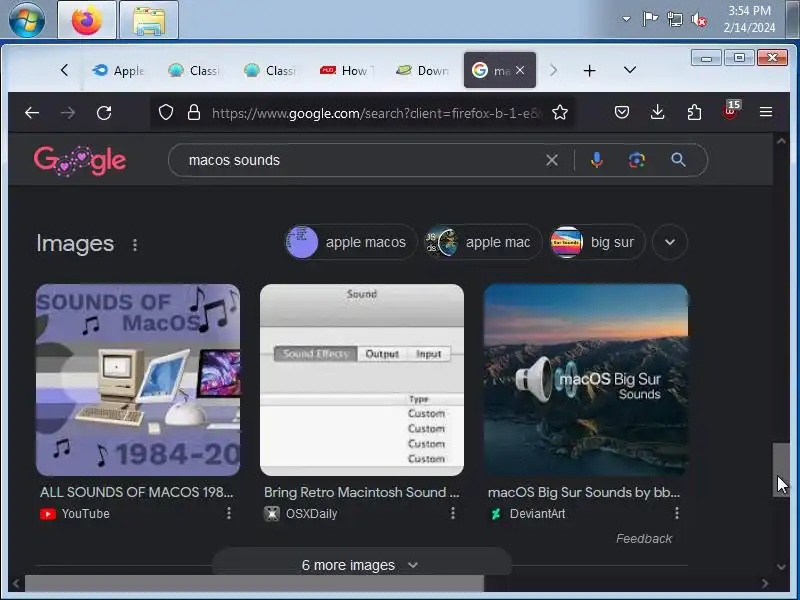Open a new tab with plus button
The width and height of the screenshot is (800, 600).
[x=589, y=70]
